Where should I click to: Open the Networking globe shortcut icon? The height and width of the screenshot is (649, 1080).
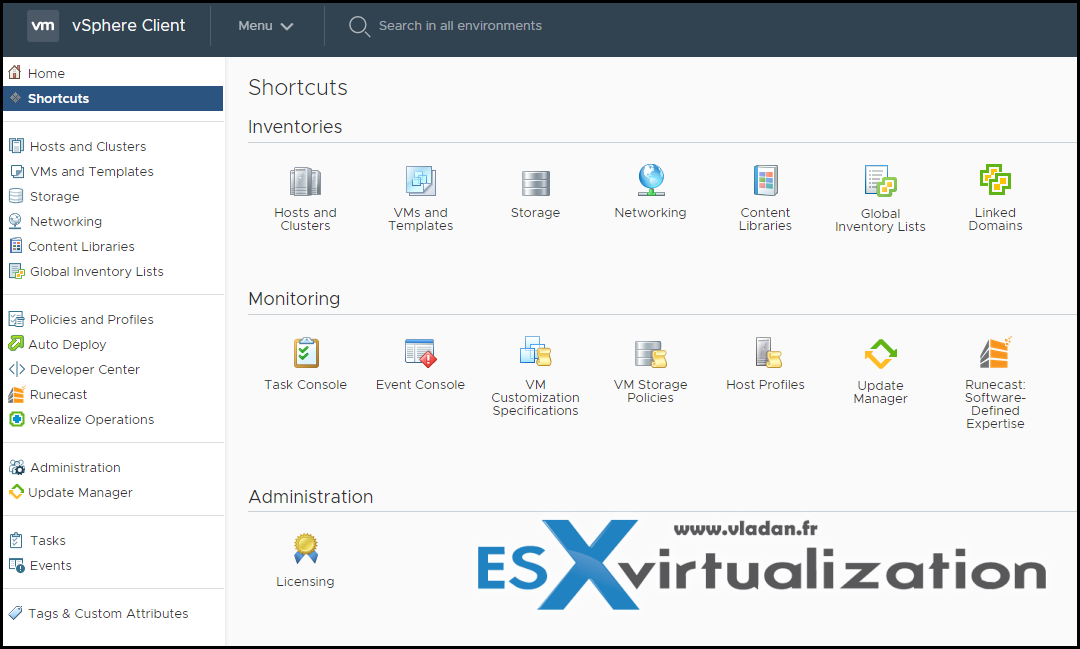coord(650,180)
